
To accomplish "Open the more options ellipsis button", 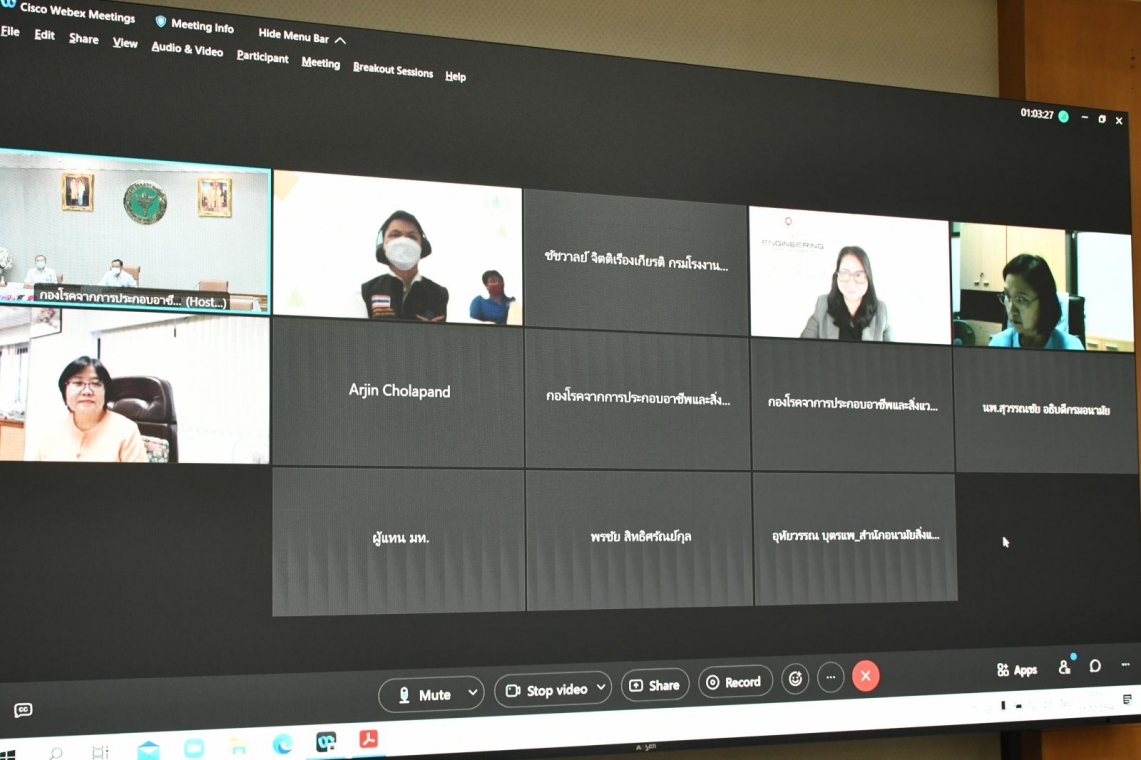I will coord(830,677).
